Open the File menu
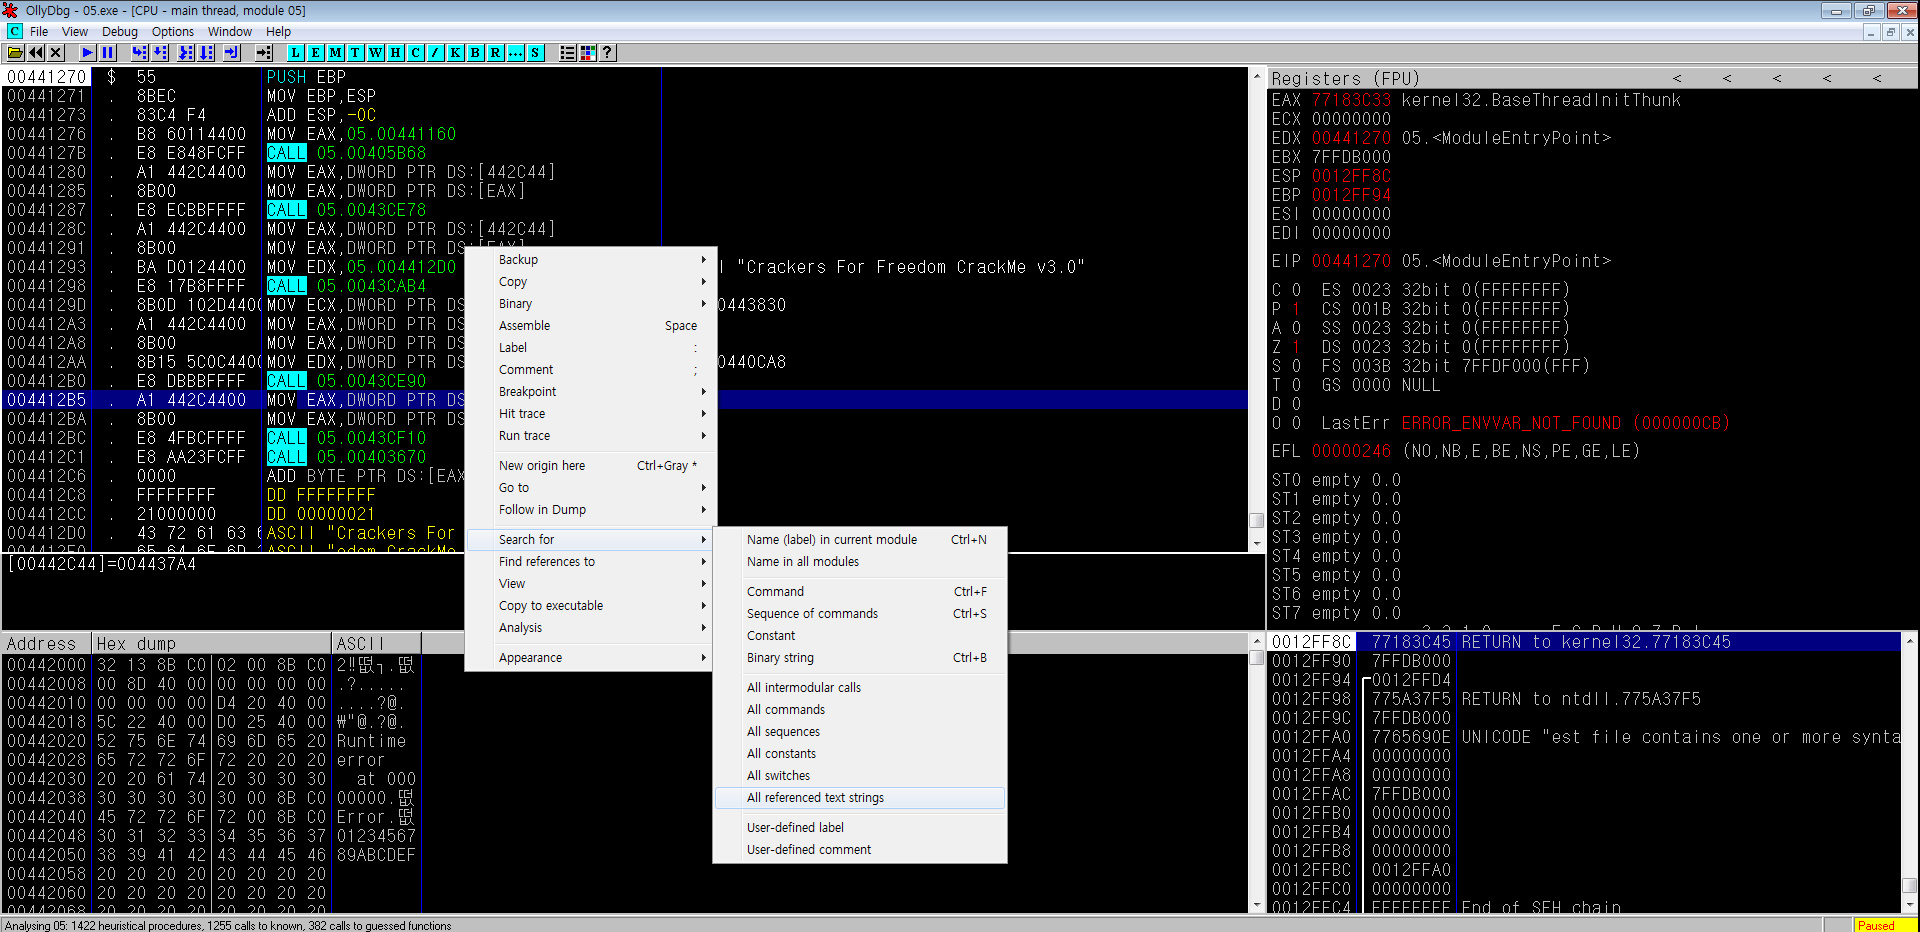The image size is (1920, 932). pyautogui.click(x=39, y=32)
